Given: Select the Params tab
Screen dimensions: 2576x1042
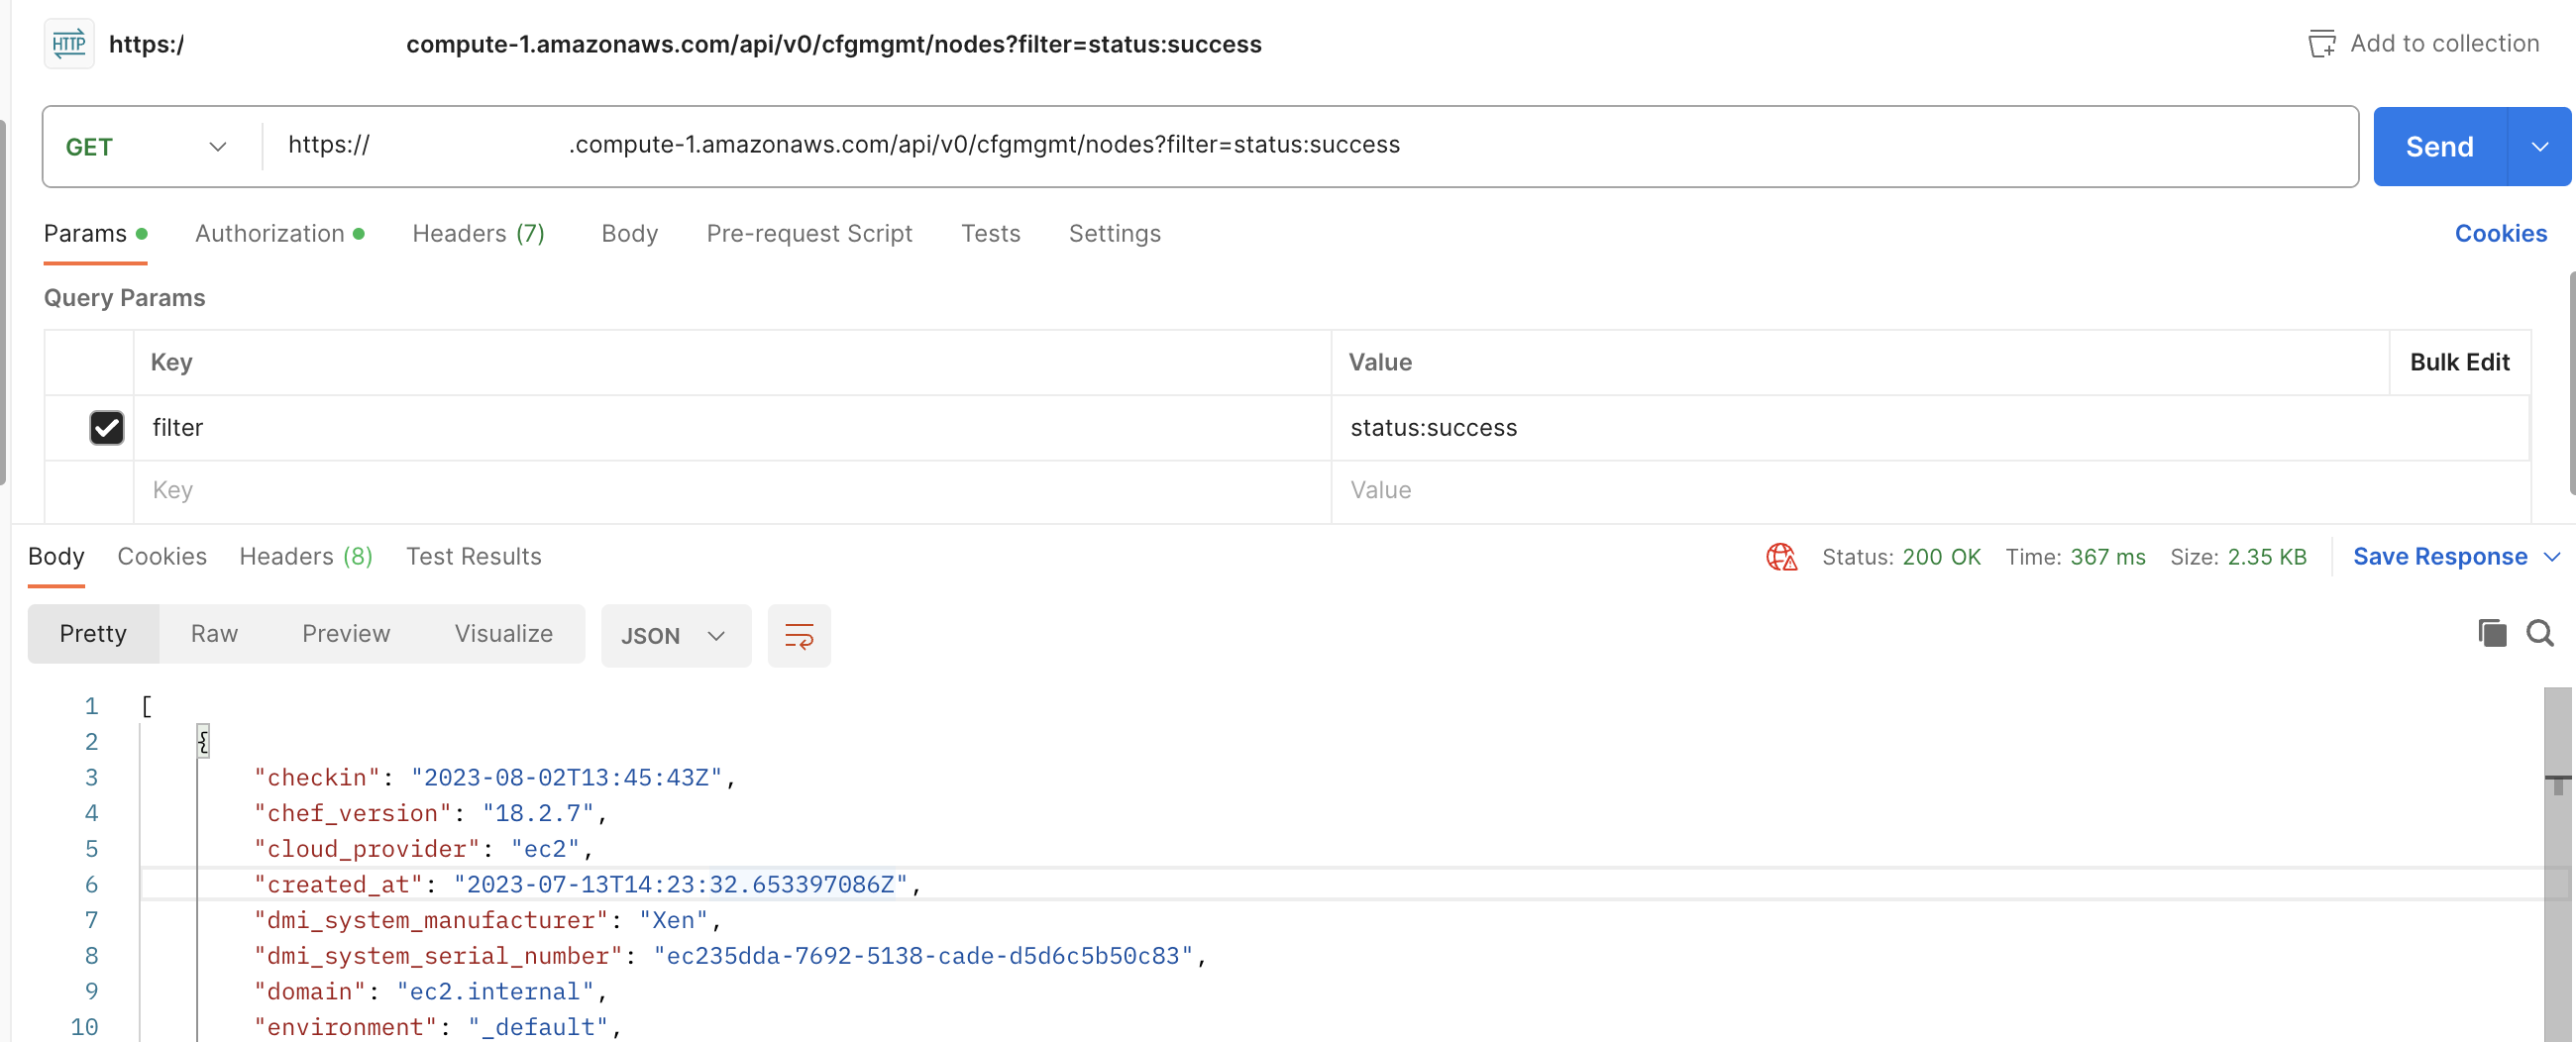Looking at the screenshot, I should [95, 234].
